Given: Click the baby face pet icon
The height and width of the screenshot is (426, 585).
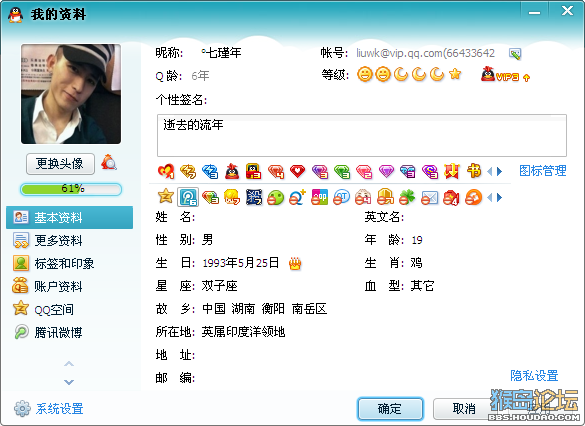Looking at the screenshot, I should pyautogui.click(x=363, y=197).
